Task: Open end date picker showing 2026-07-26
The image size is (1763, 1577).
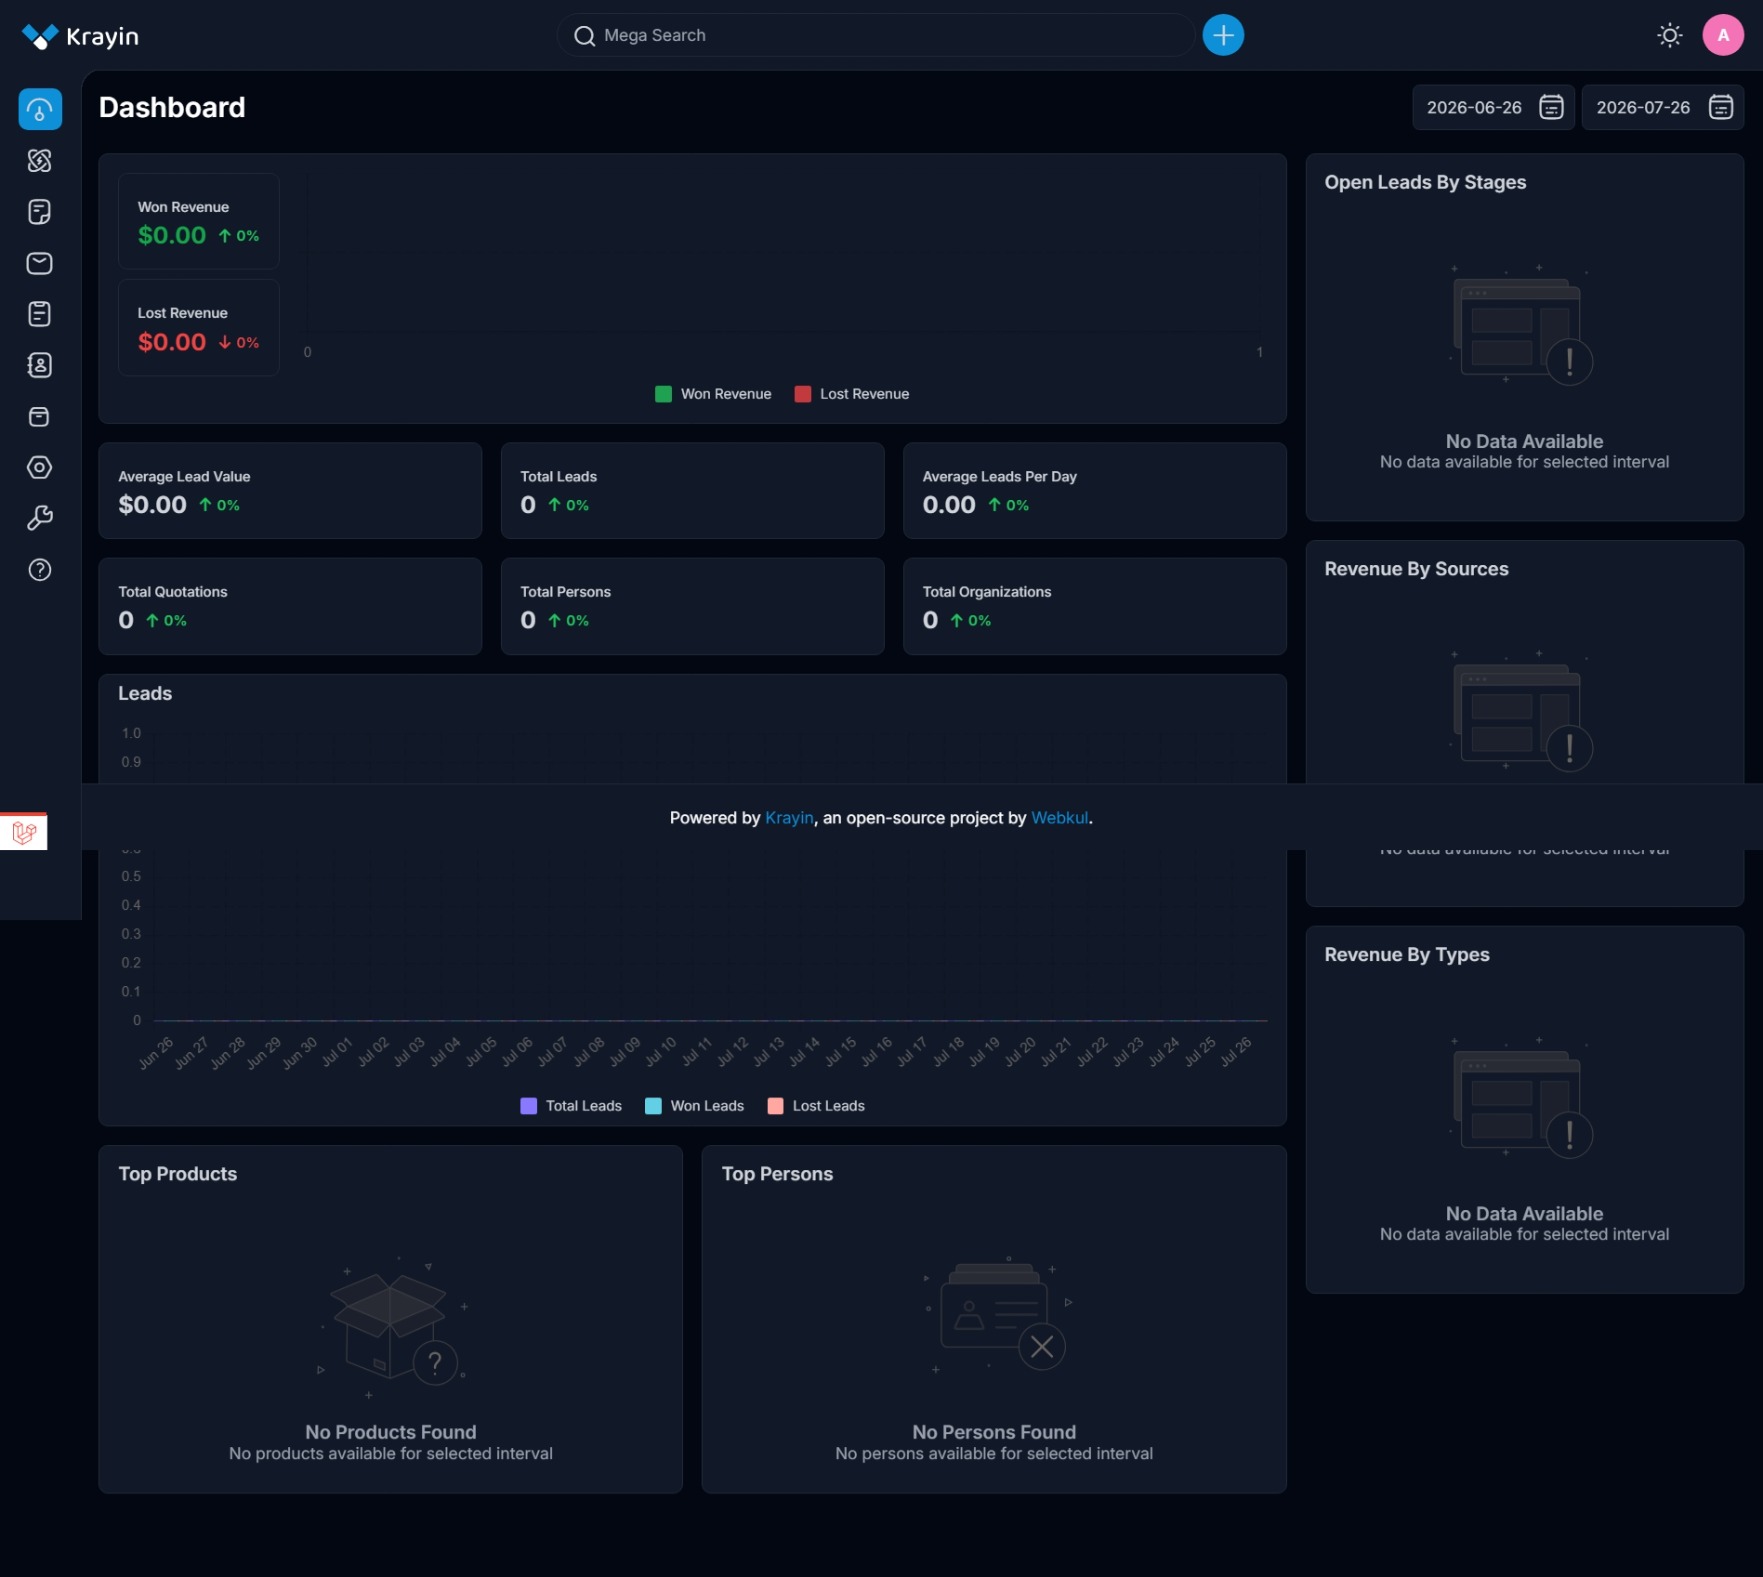Action: (x=1662, y=107)
